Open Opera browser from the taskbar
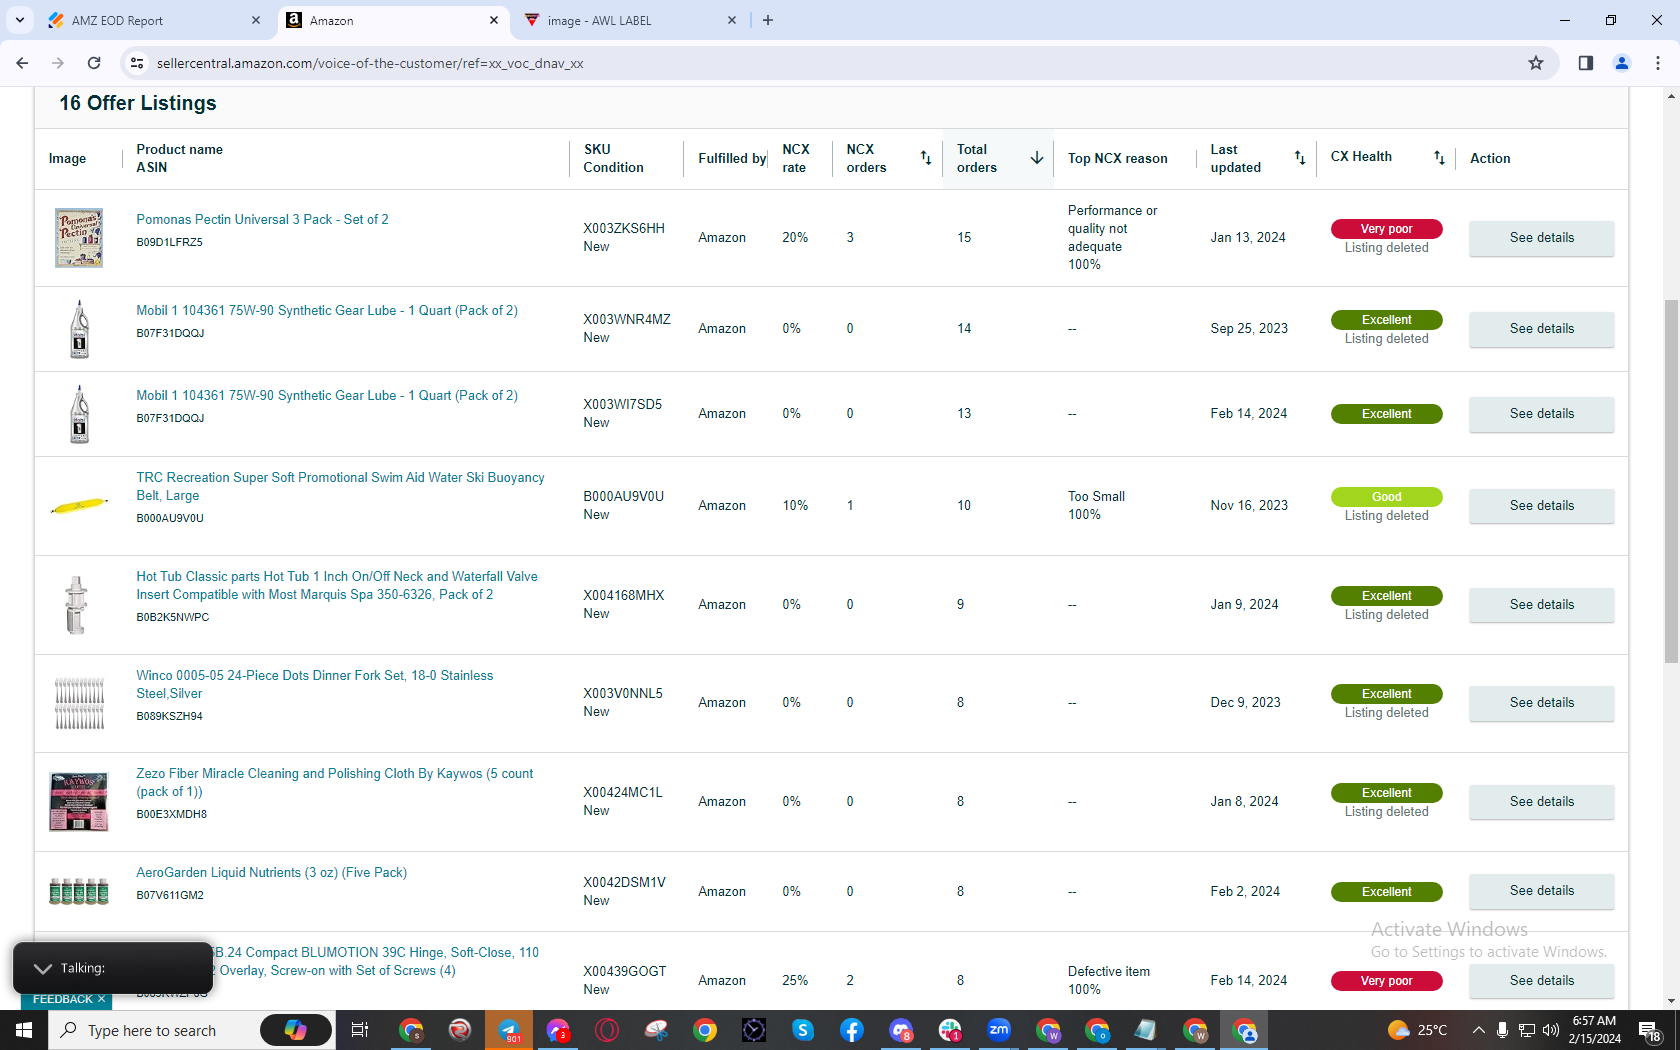 pos(607,1030)
